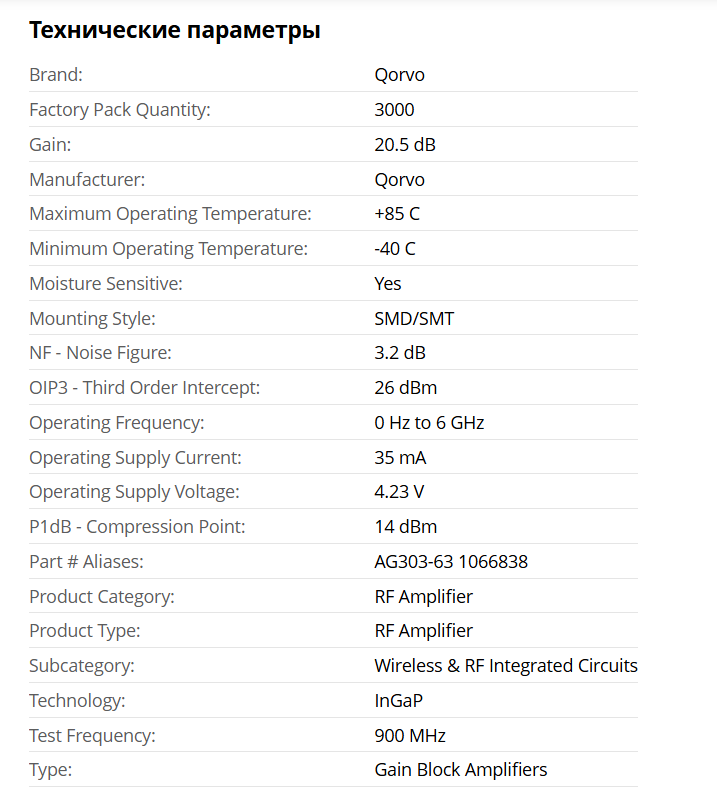717x791 pixels.
Task: Click the Maximum Operating Temperature label
Action: [x=170, y=214]
